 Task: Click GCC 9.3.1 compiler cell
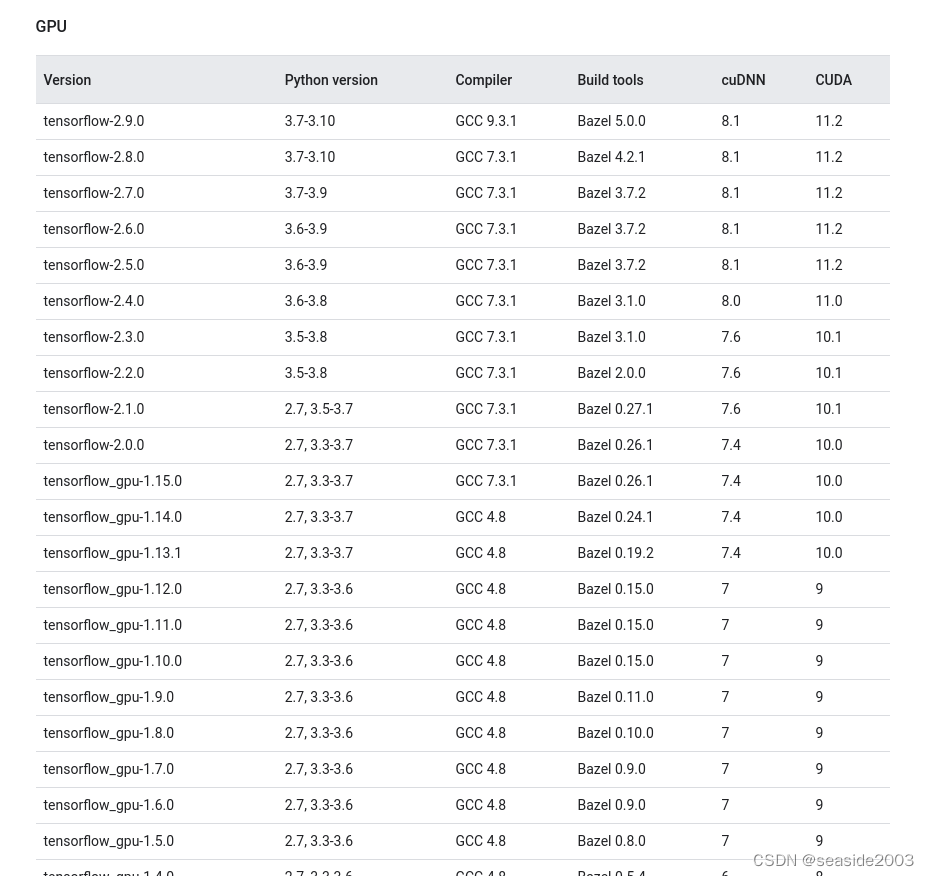click(486, 121)
